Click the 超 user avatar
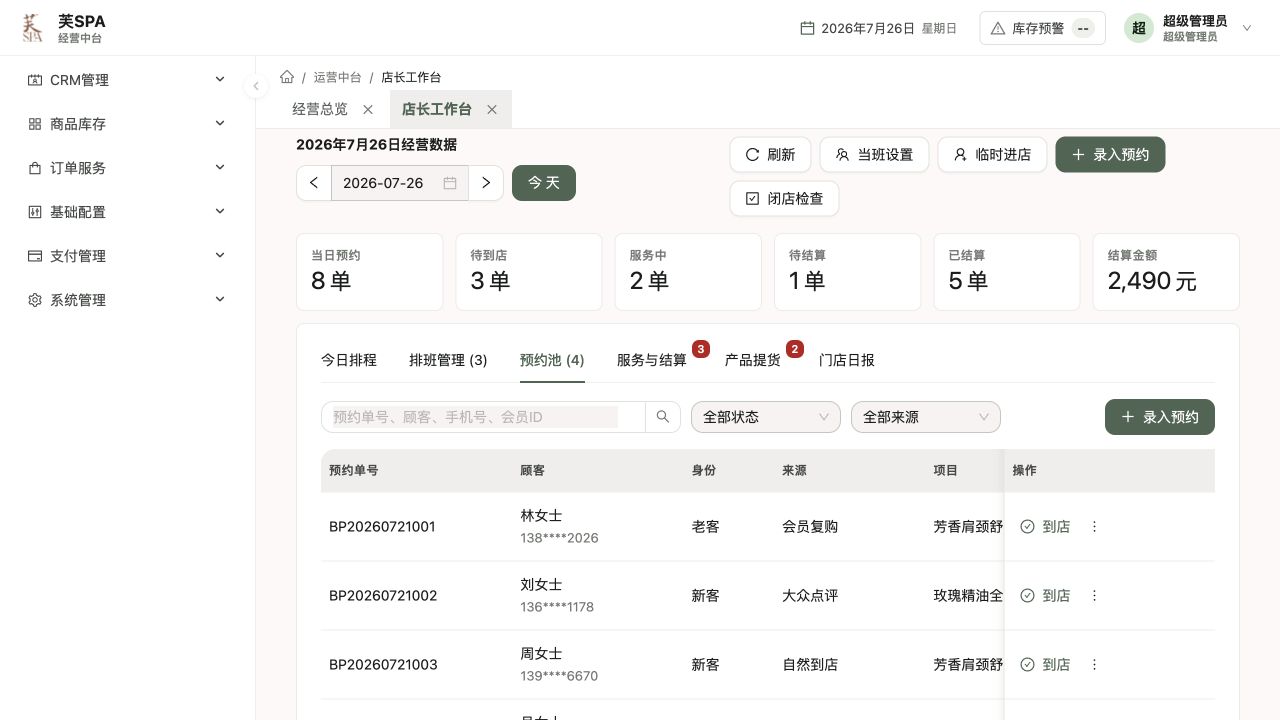The height and width of the screenshot is (720, 1280). [x=1138, y=28]
